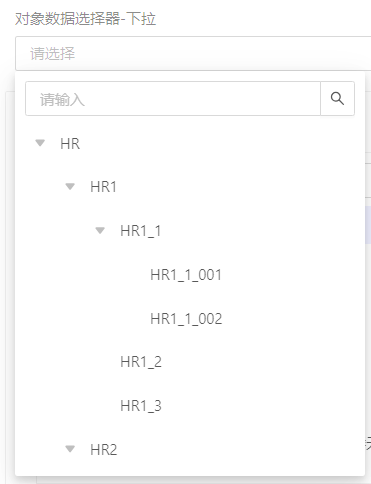Click the magnifier search icon
This screenshot has width=371, height=484.
click(x=337, y=99)
